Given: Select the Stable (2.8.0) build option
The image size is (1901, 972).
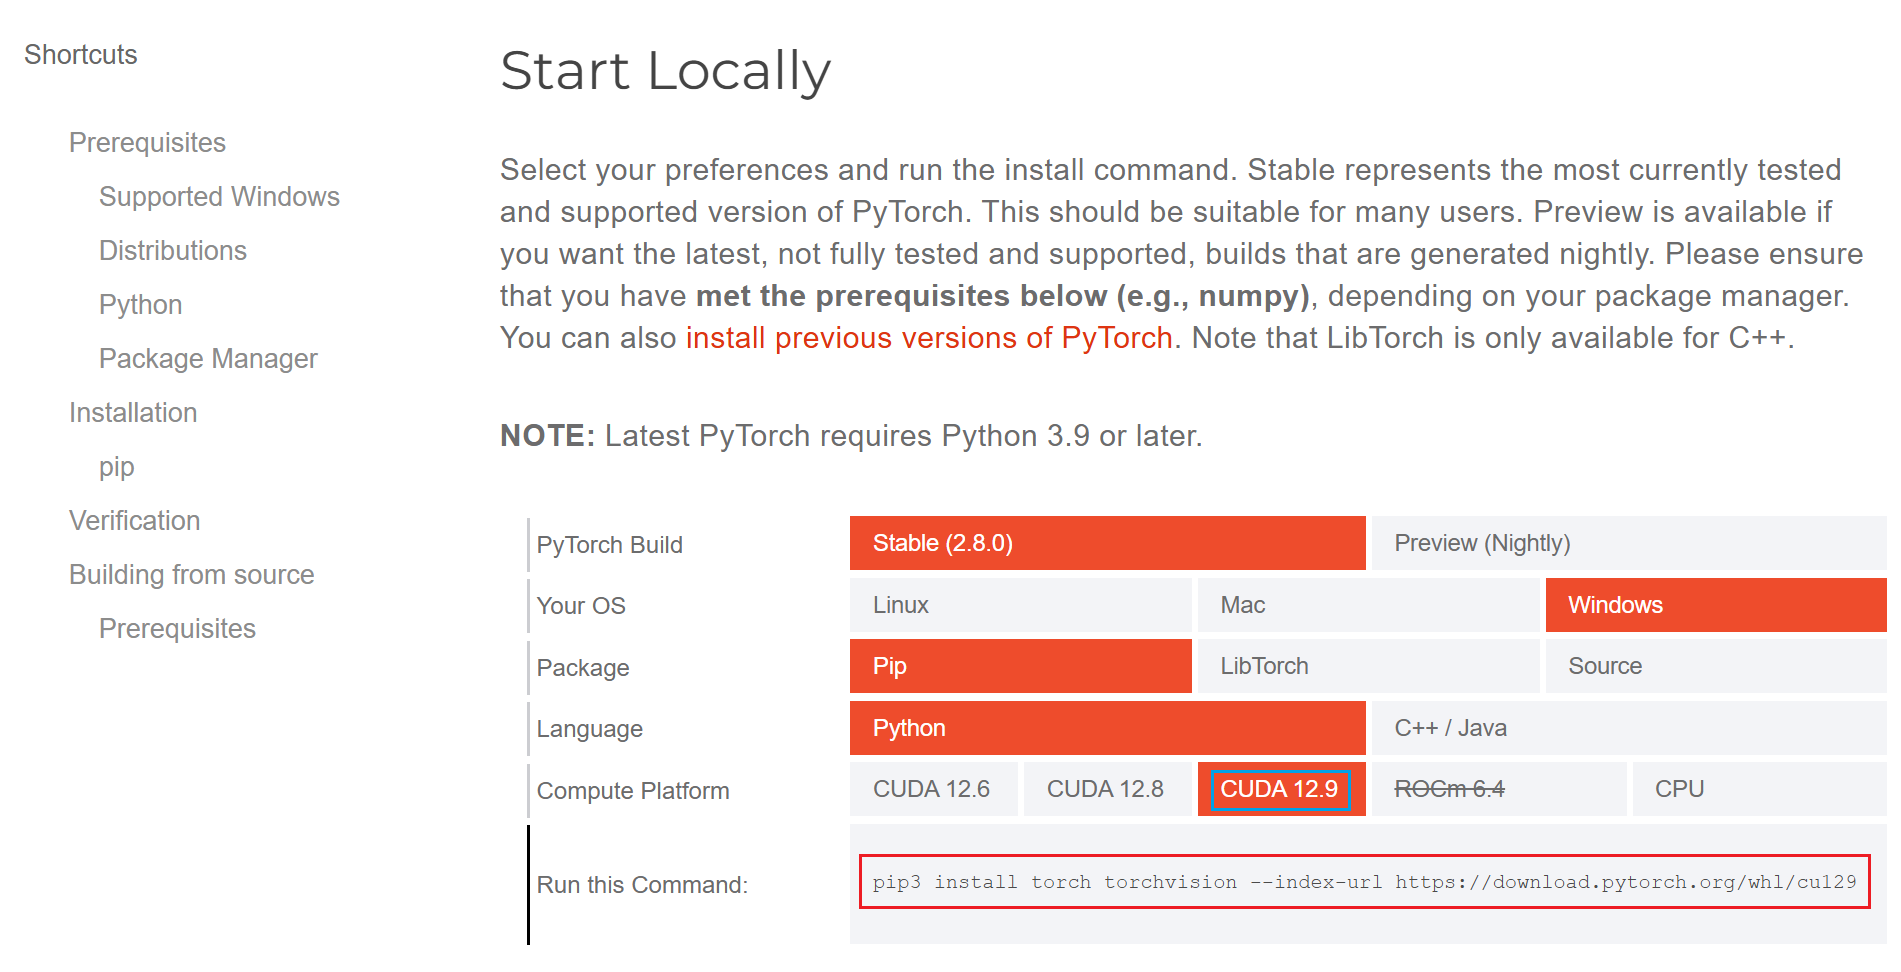Looking at the screenshot, I should click(x=1107, y=543).
